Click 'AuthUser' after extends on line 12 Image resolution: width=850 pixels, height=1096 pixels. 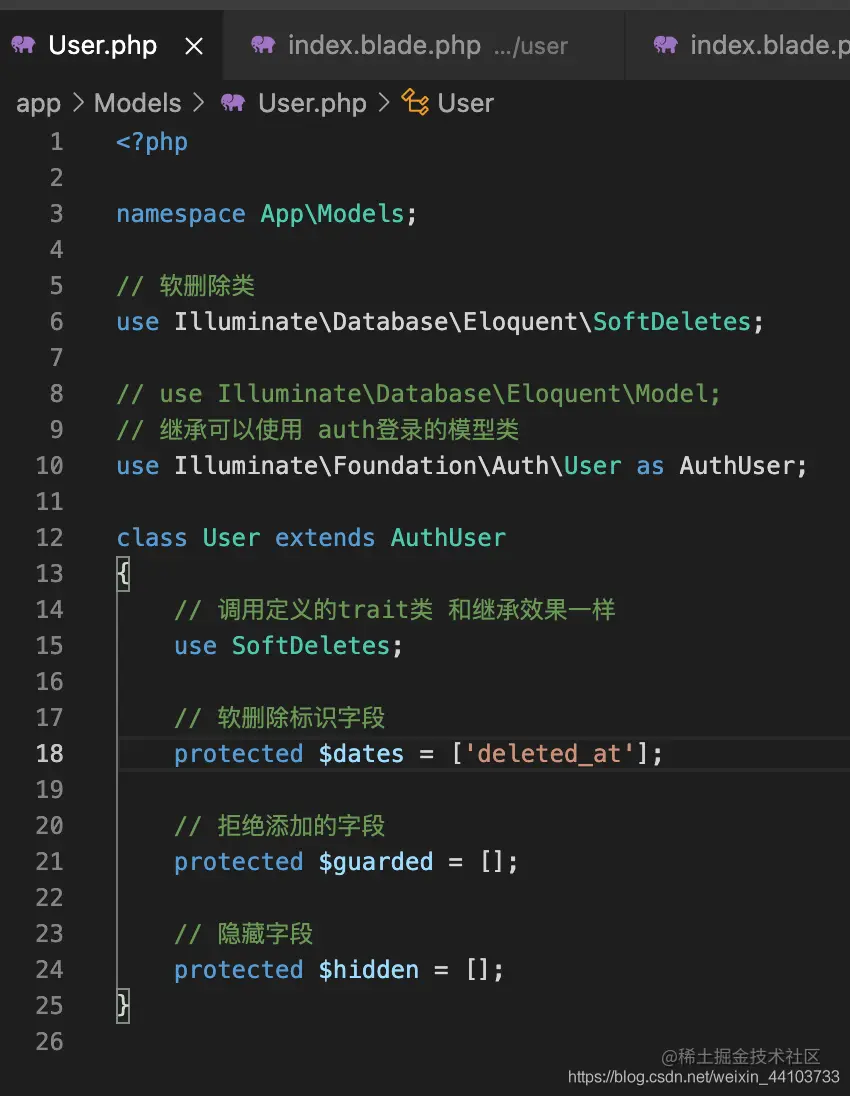tap(448, 538)
